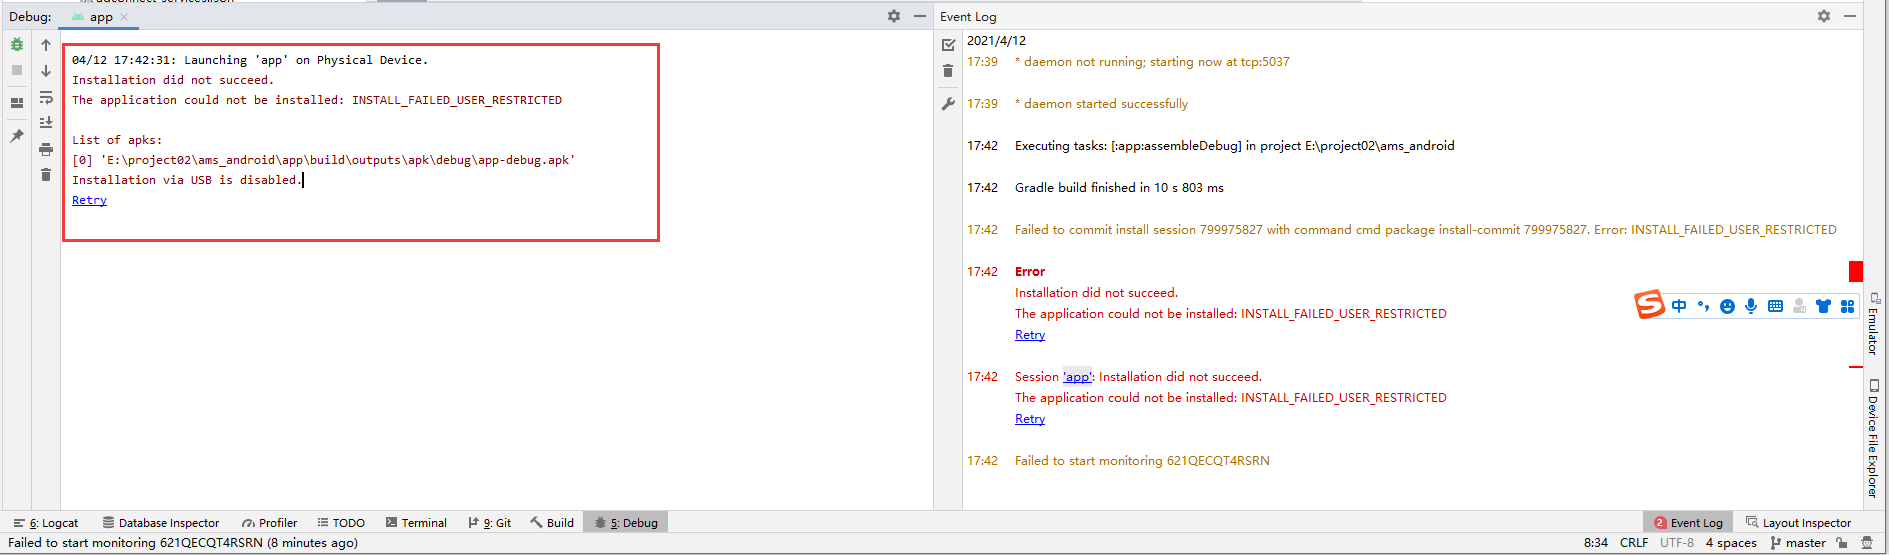Click Retry under Session 'app' entry
1889x555 pixels.
(x=1030, y=419)
